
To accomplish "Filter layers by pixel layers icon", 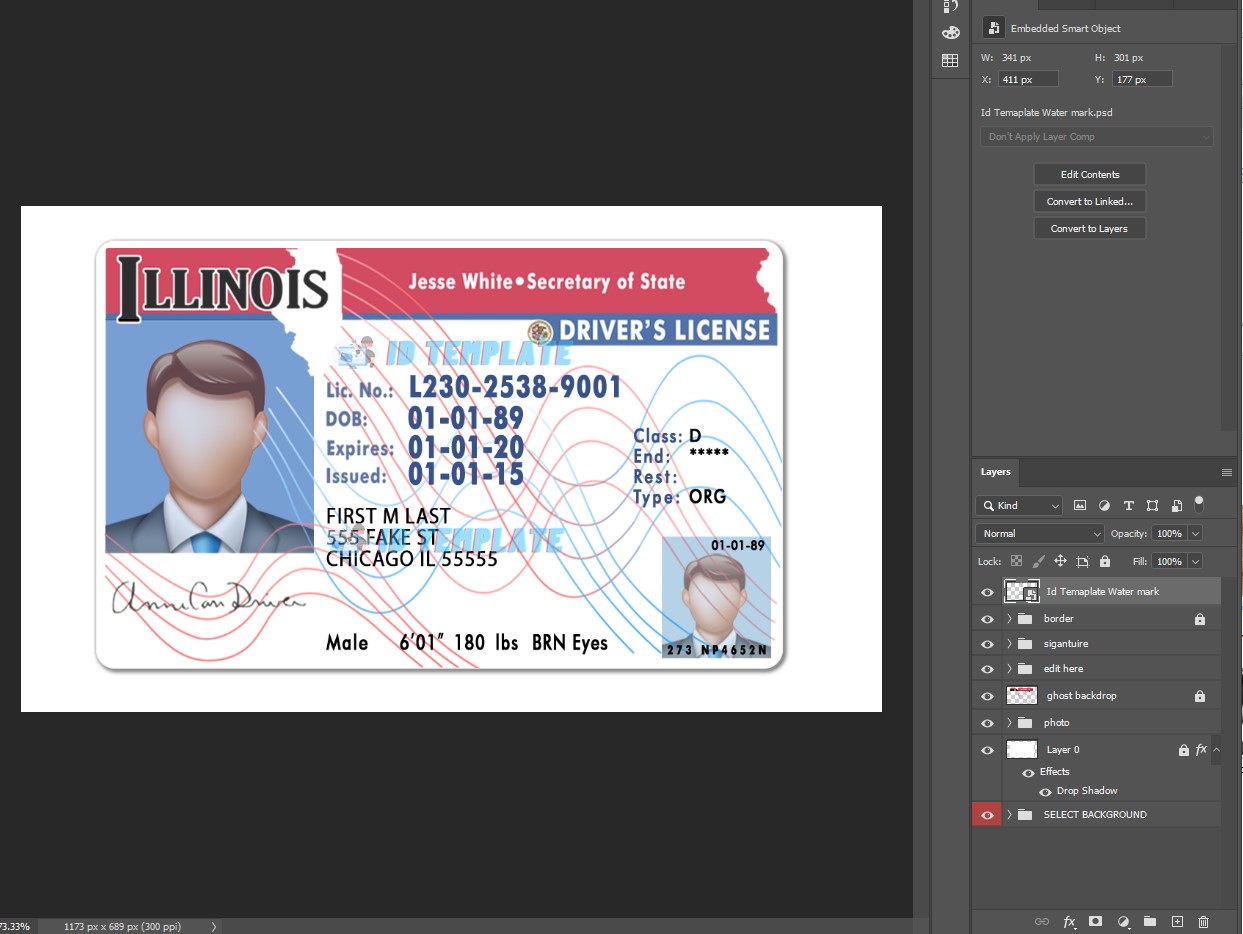I will (1080, 506).
